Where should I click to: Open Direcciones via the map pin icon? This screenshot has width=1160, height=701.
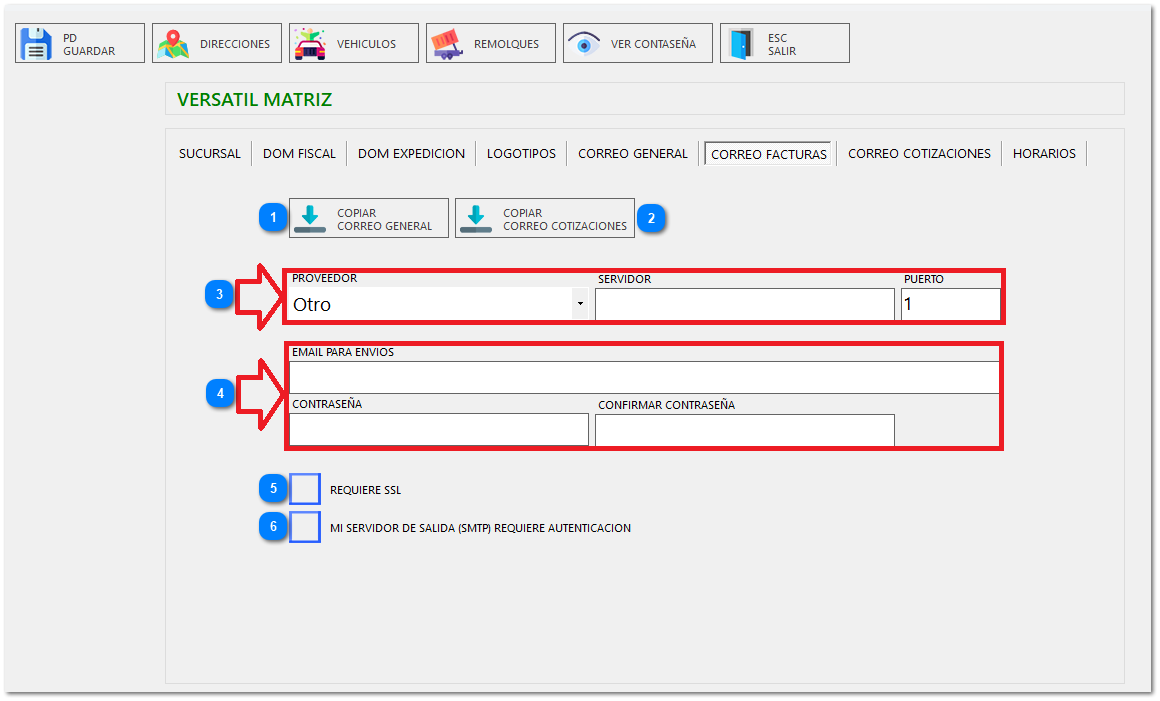tap(173, 44)
